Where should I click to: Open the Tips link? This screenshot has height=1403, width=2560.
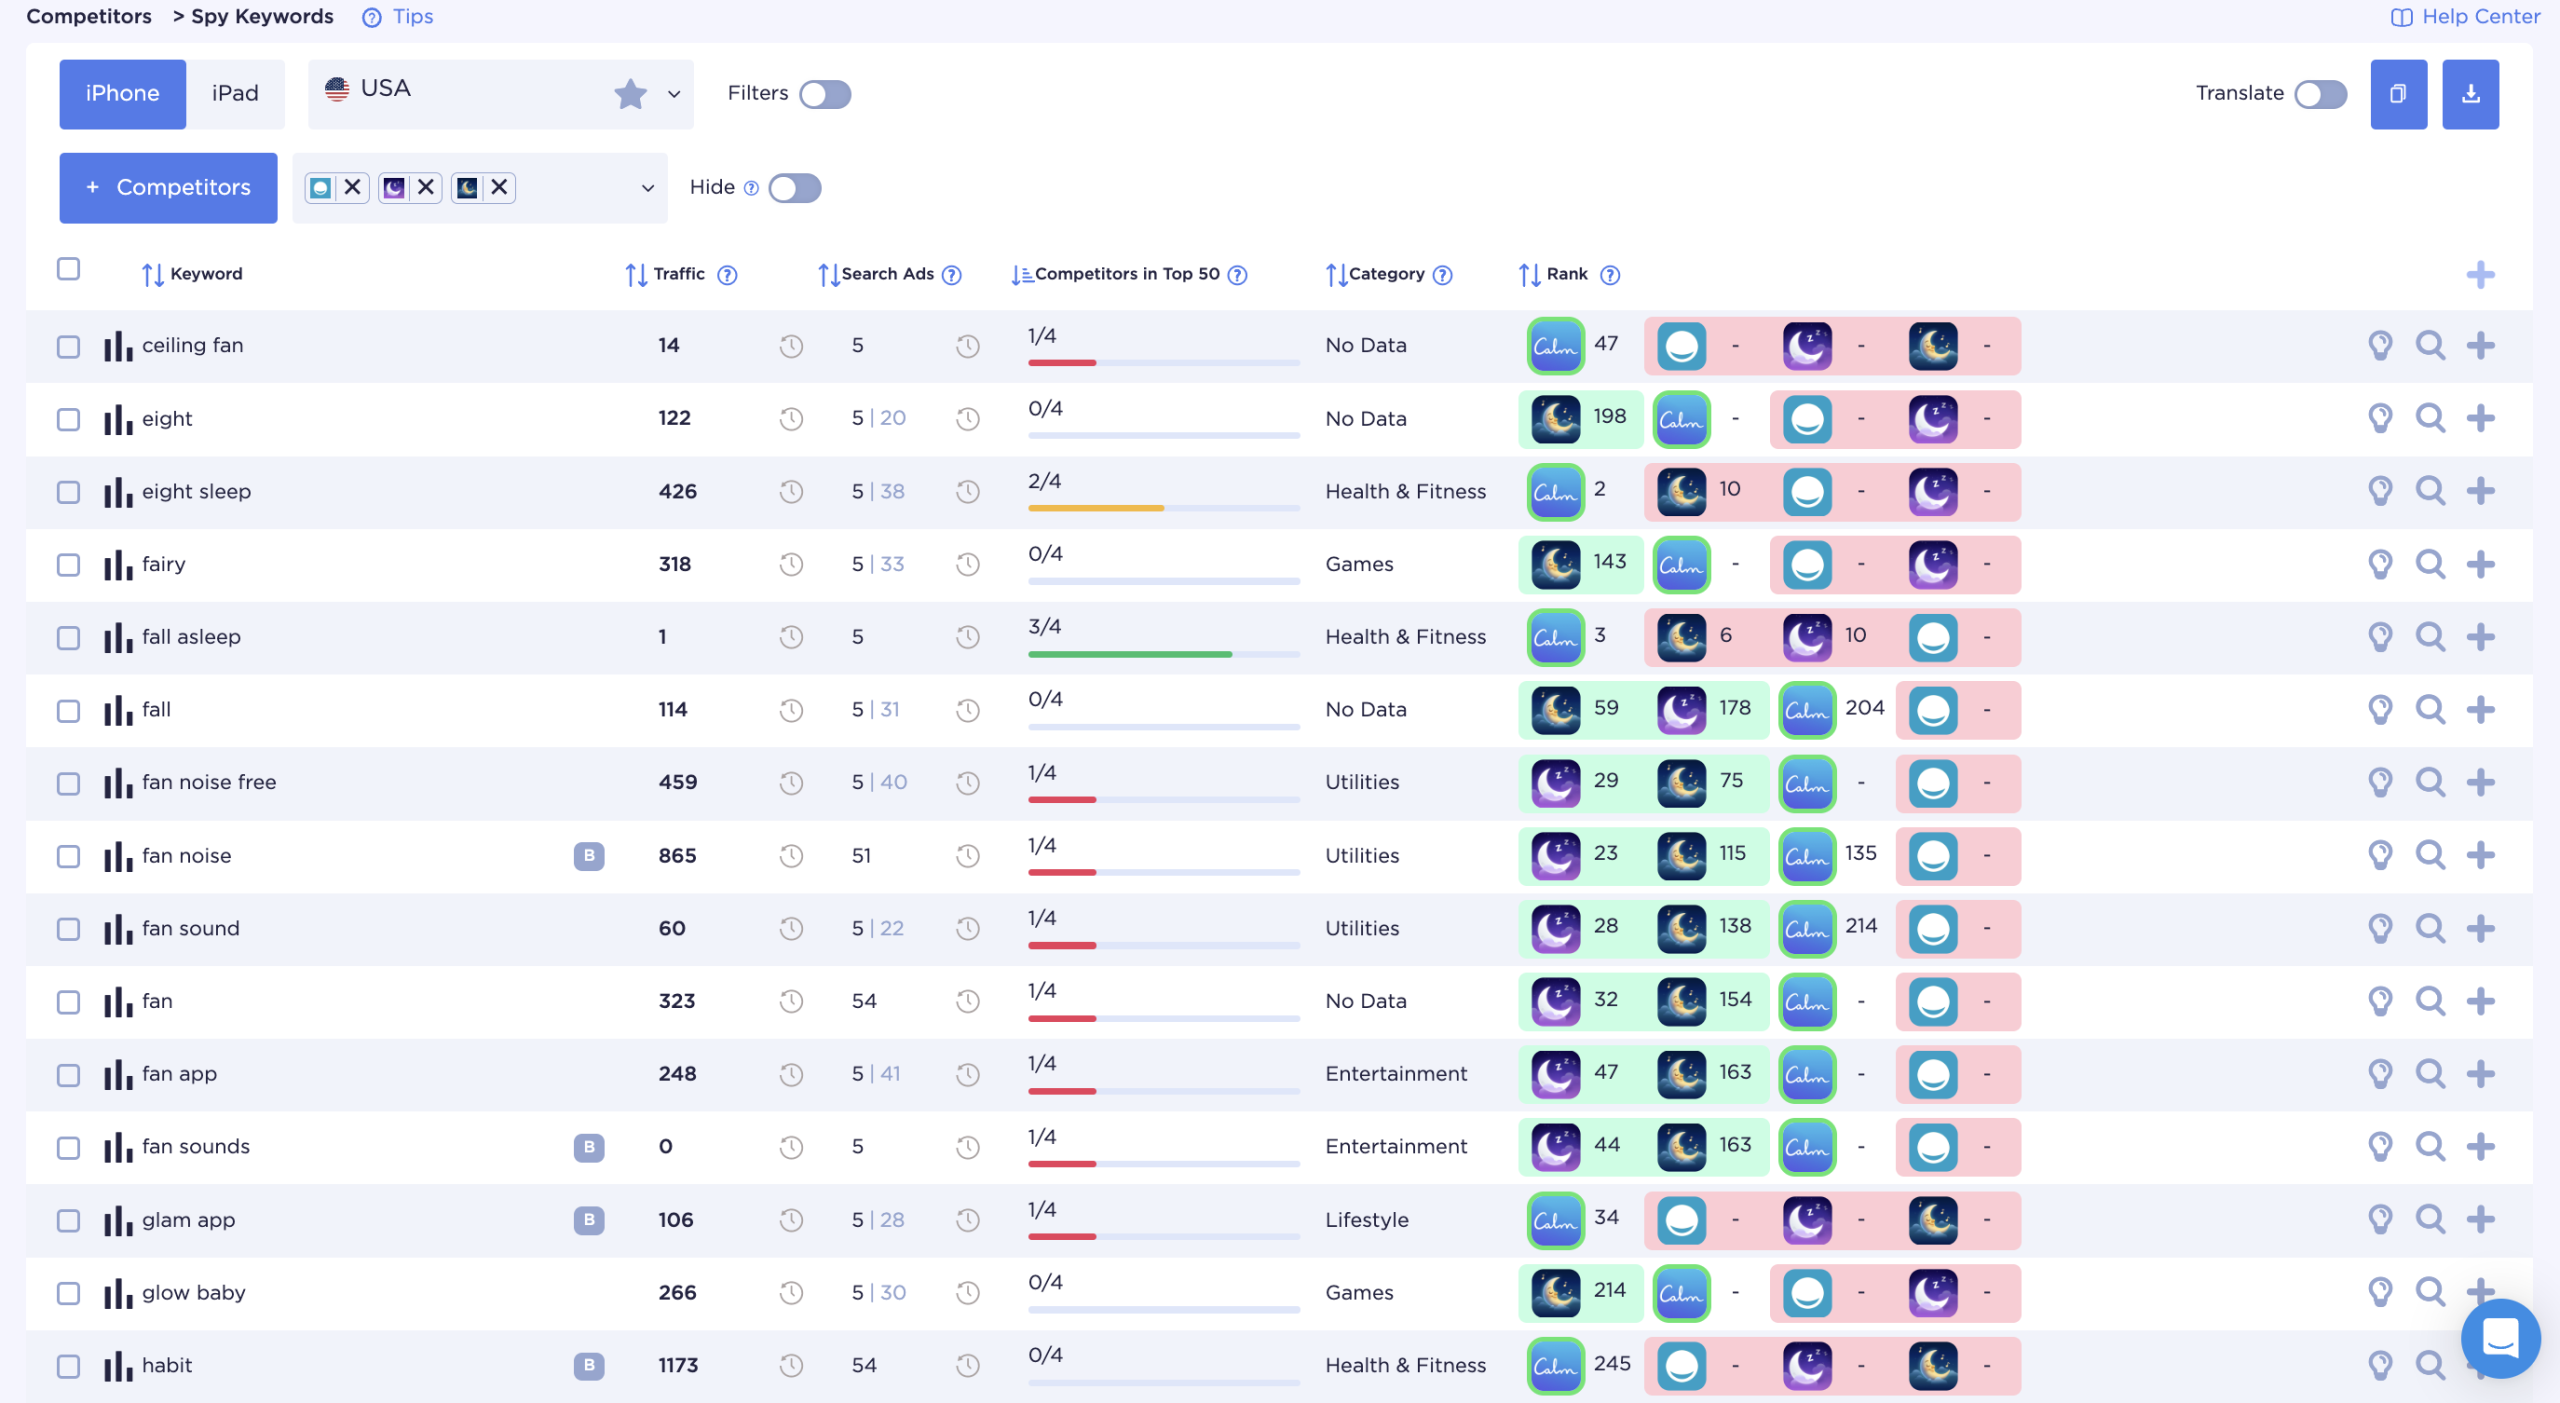[398, 17]
